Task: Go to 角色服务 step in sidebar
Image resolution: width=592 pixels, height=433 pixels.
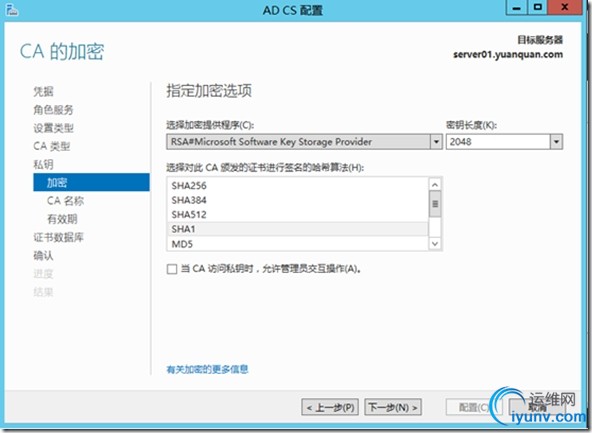Action: [53, 110]
